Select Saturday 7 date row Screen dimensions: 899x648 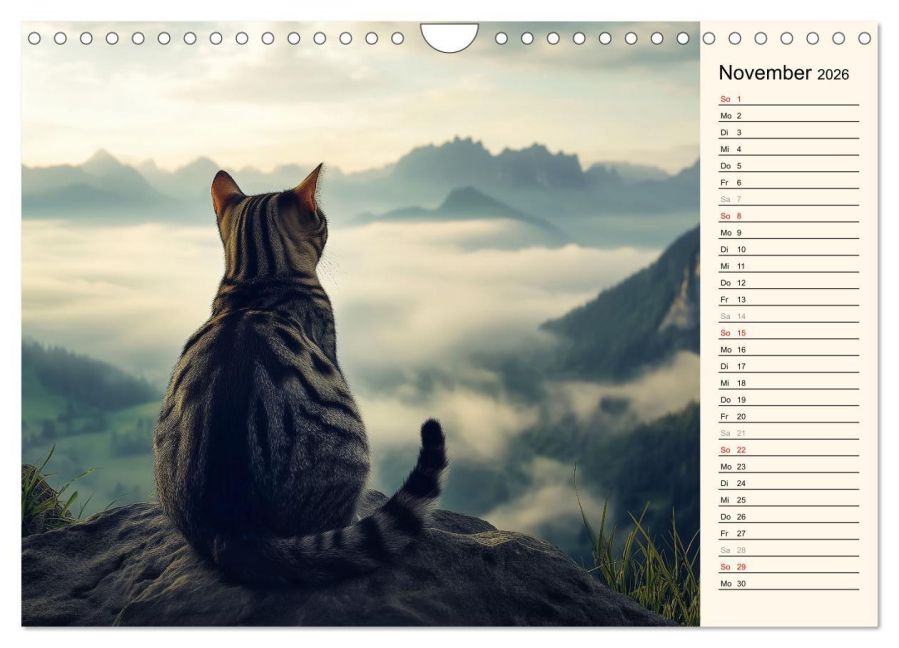788,199
